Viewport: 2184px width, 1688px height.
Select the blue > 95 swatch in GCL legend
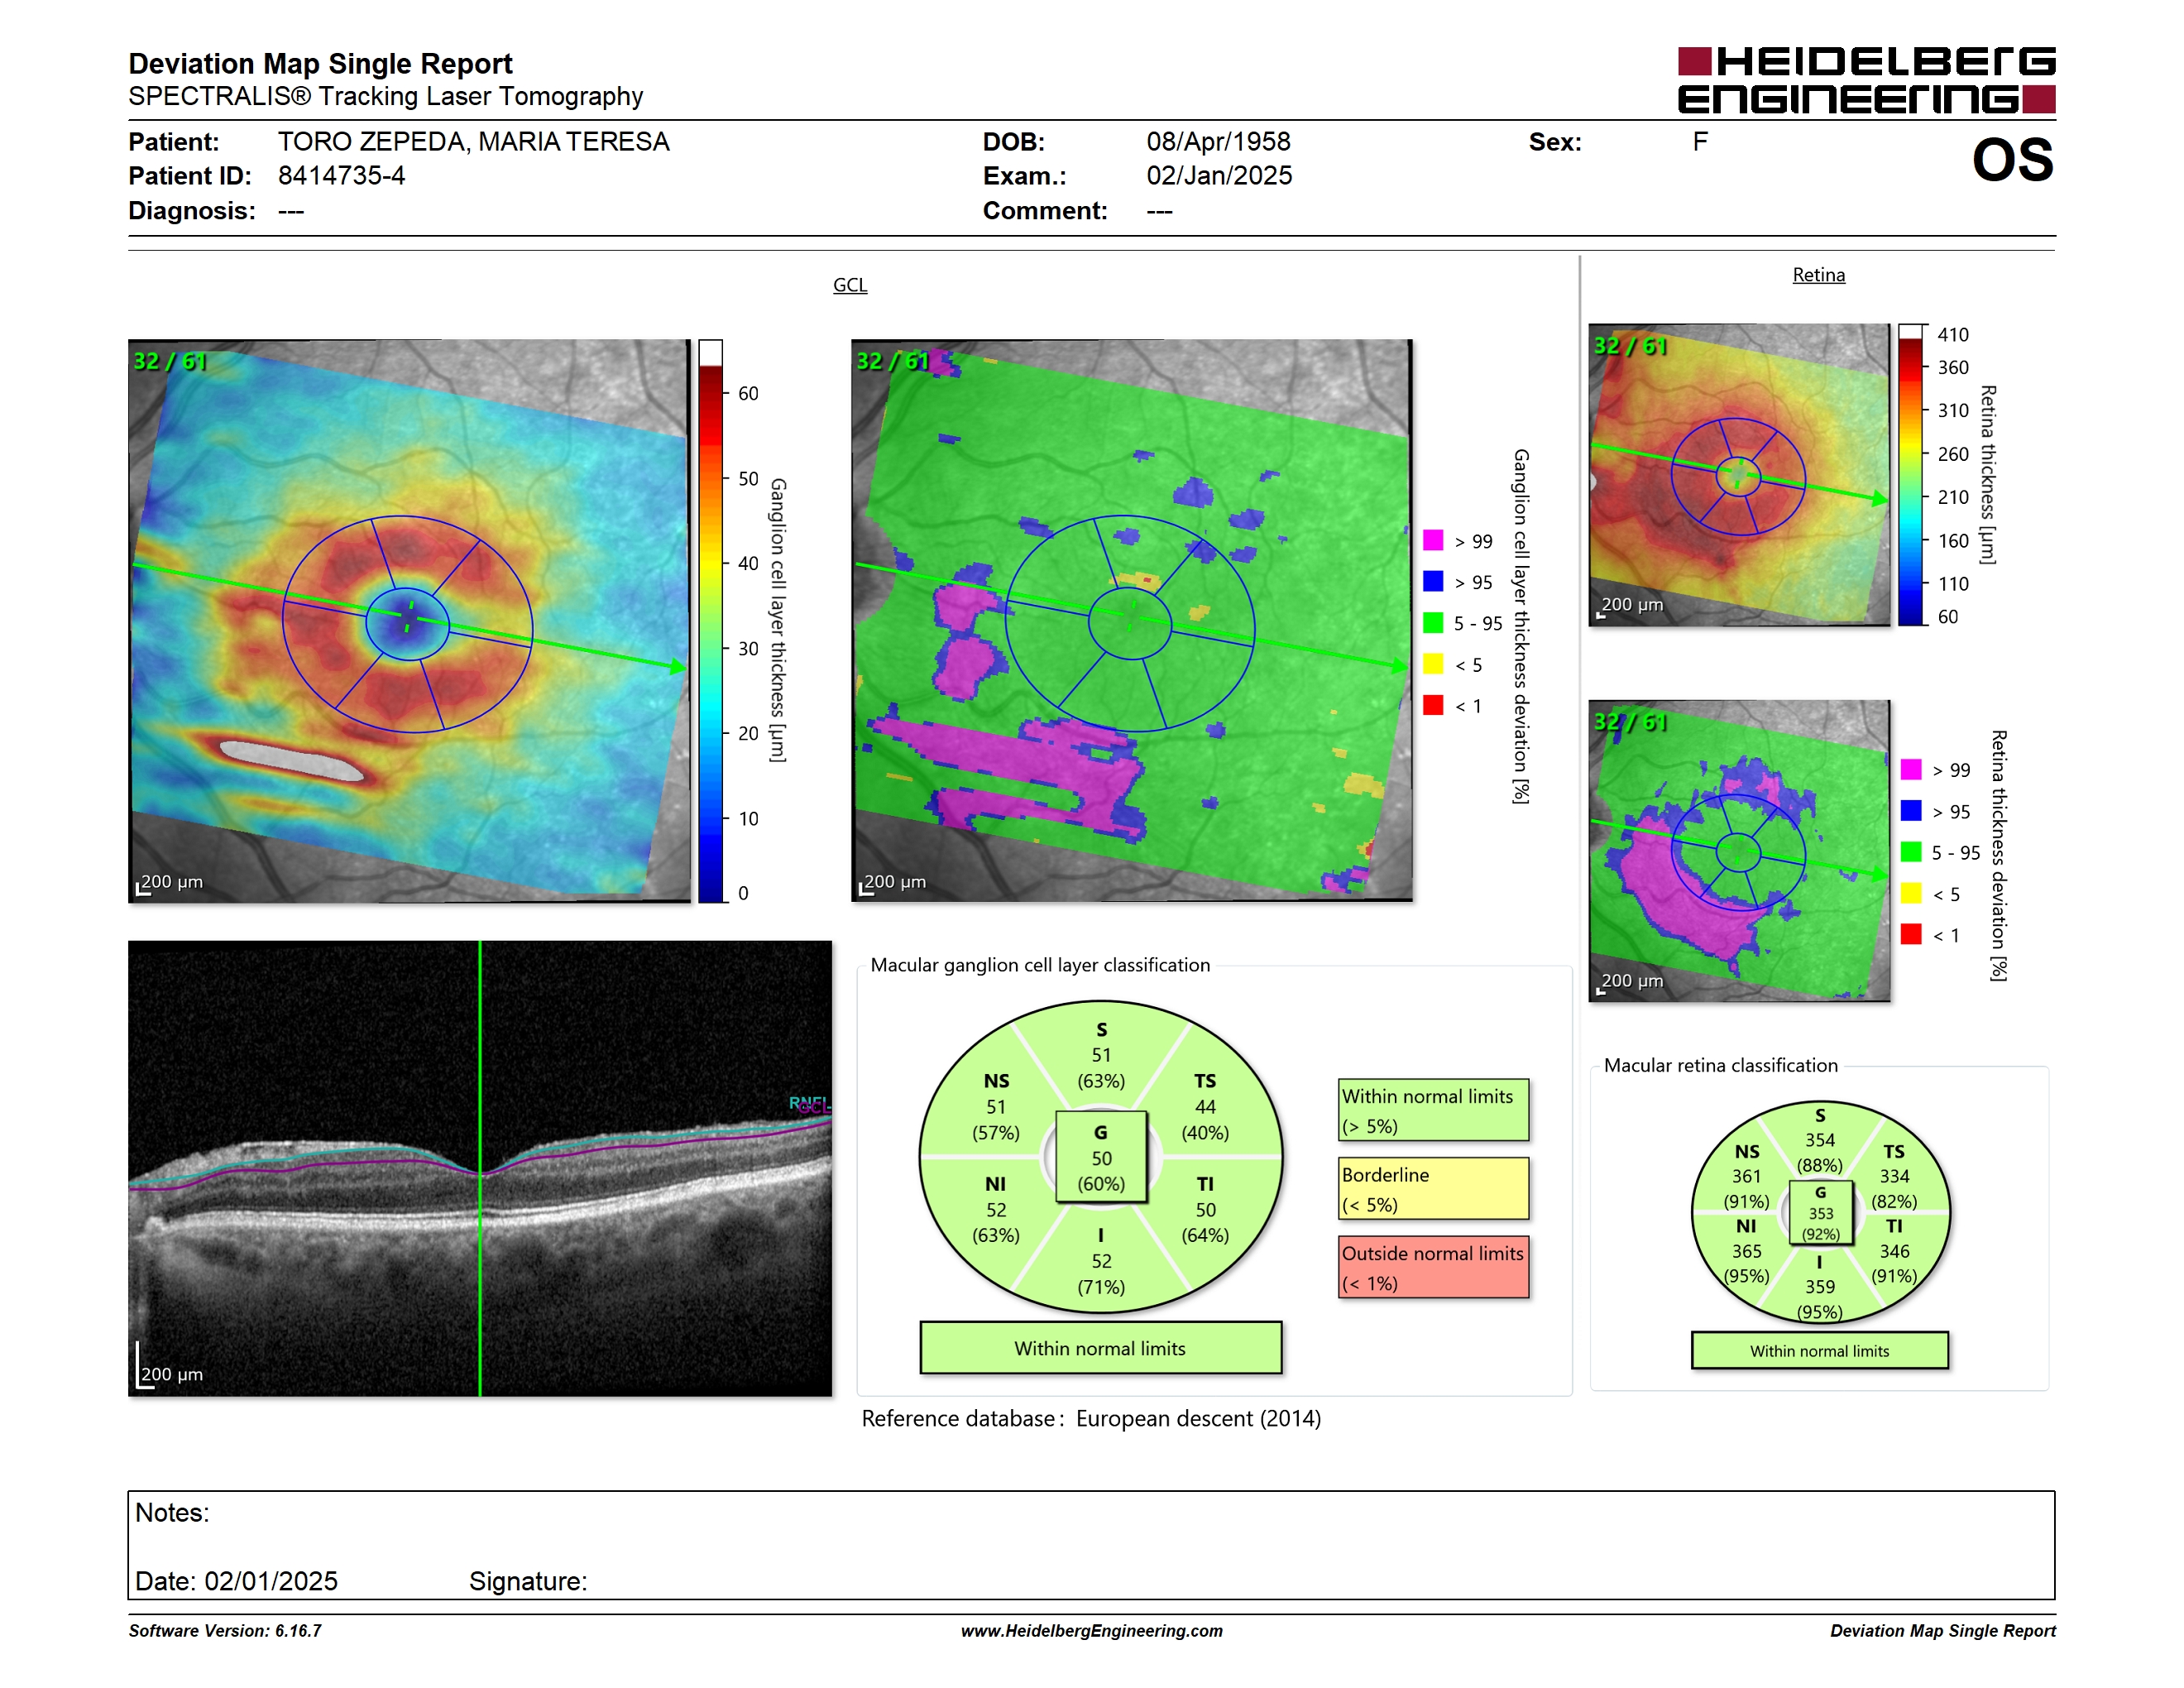coord(1433,581)
